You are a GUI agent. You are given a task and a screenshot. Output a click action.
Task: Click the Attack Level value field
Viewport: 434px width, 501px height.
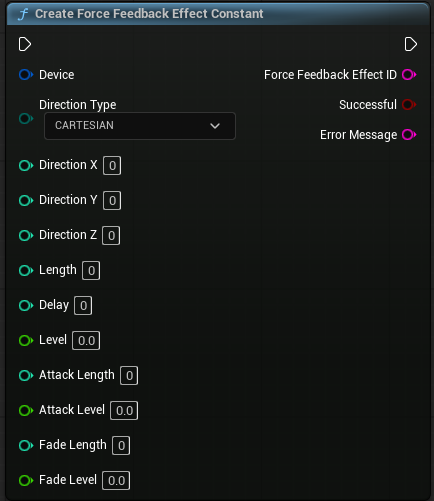(124, 410)
